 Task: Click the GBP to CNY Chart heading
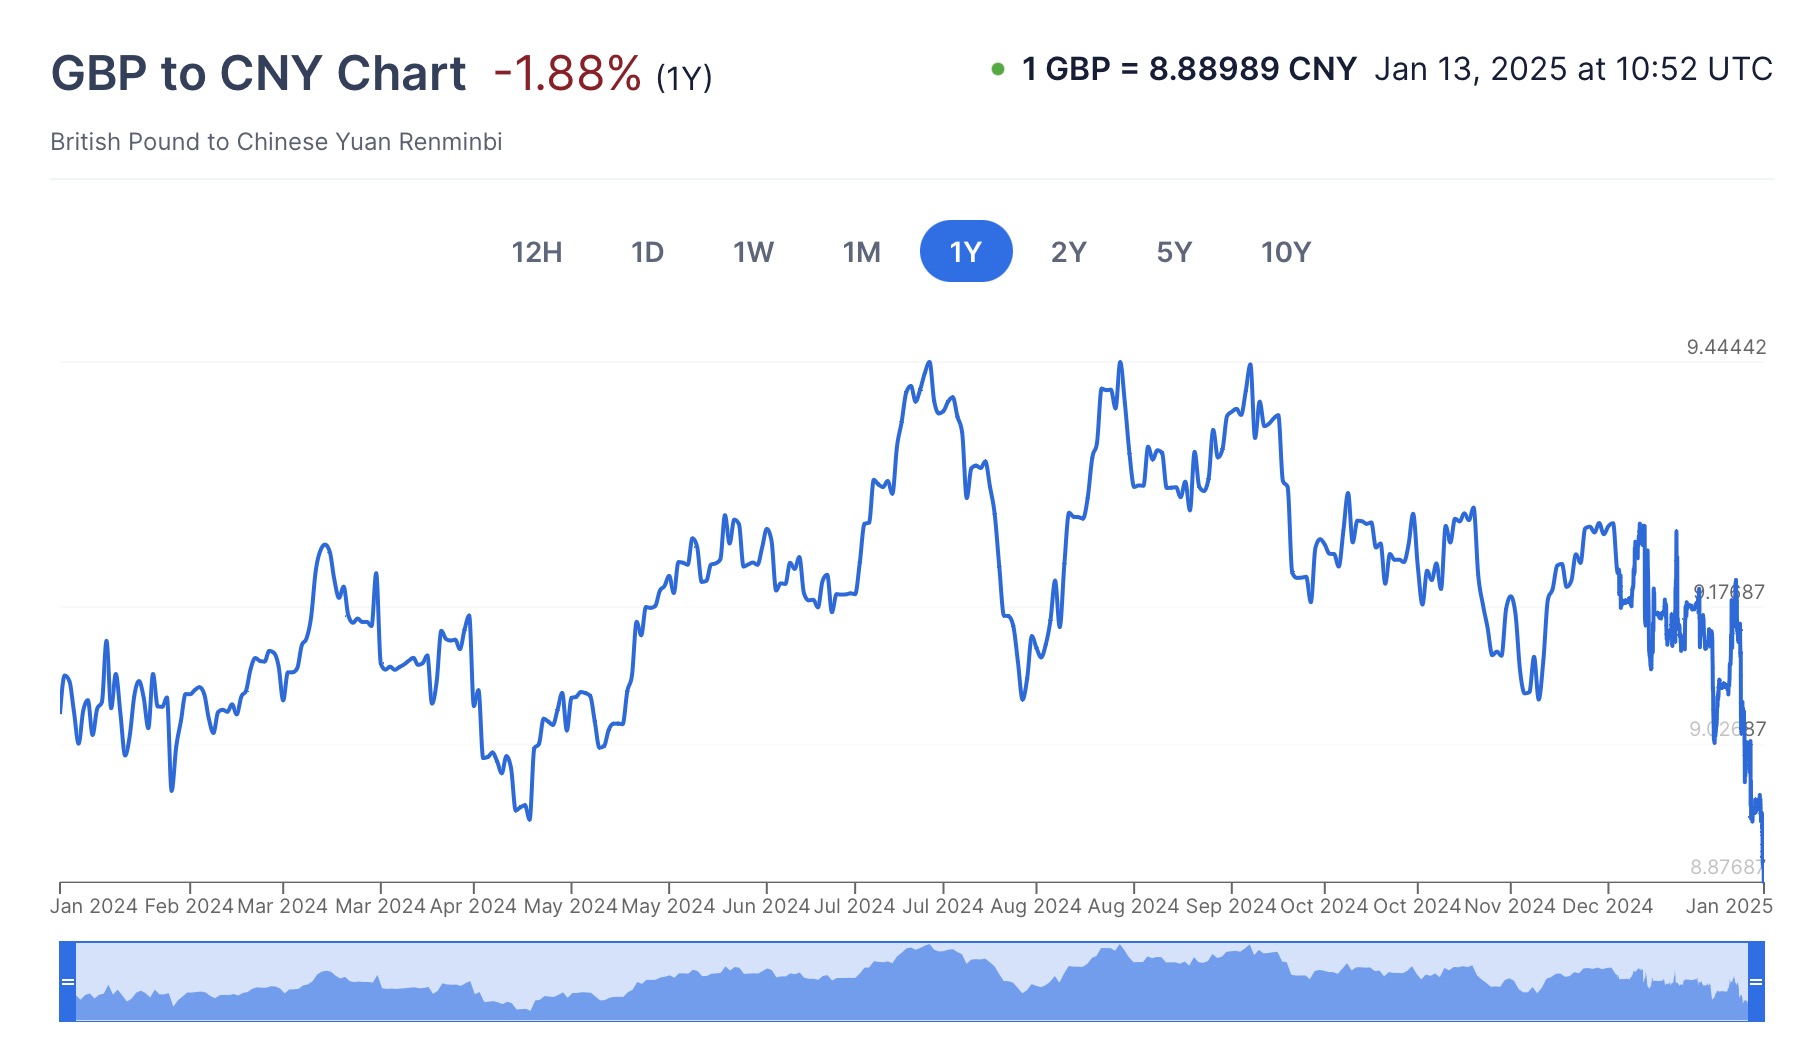258,73
